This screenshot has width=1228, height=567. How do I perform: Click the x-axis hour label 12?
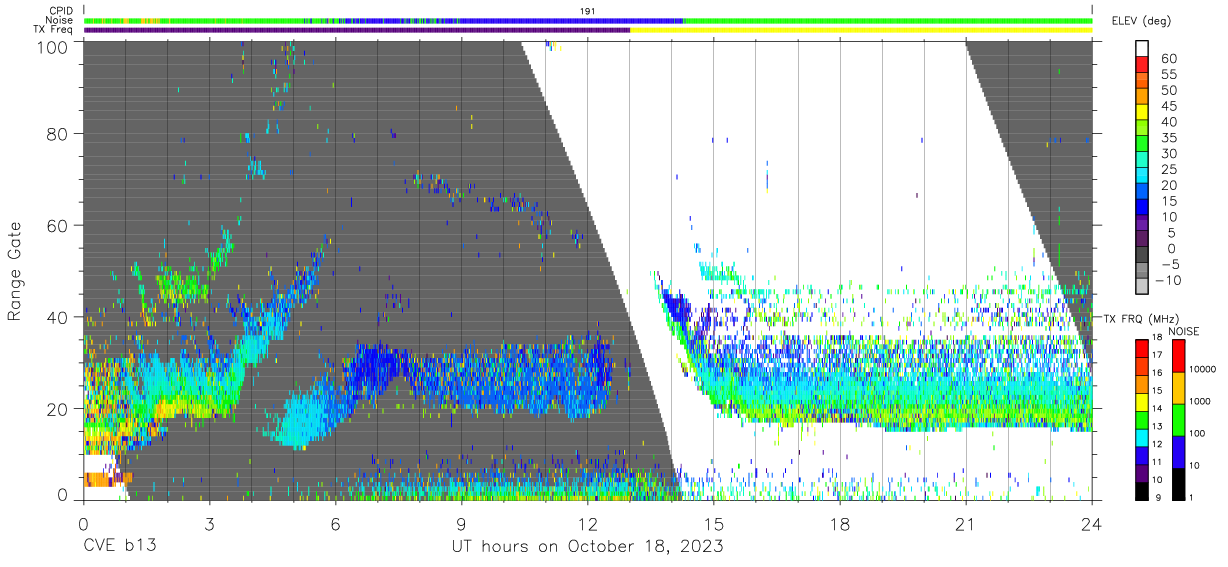pos(587,523)
